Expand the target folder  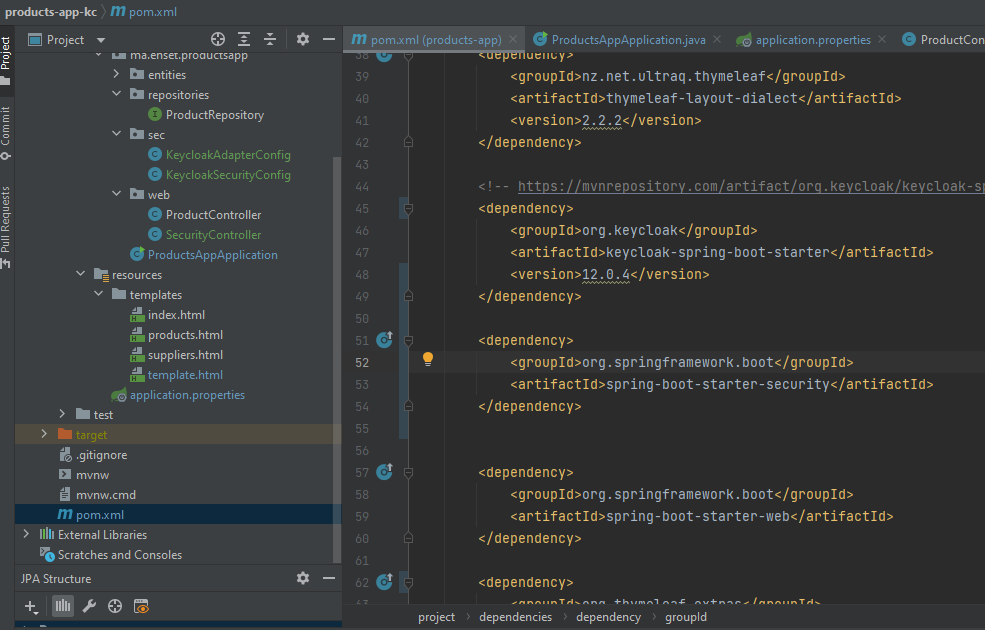pos(44,434)
